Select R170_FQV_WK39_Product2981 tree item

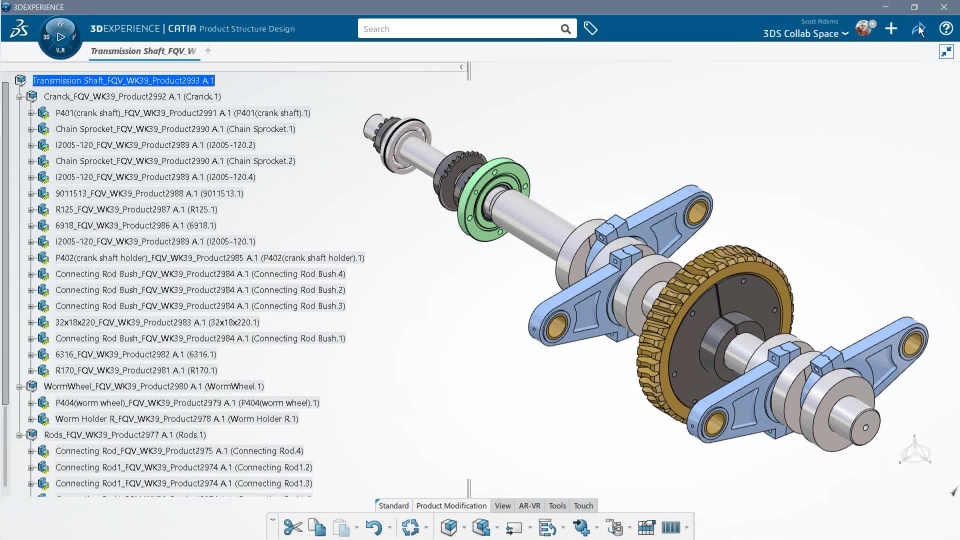[136, 370]
